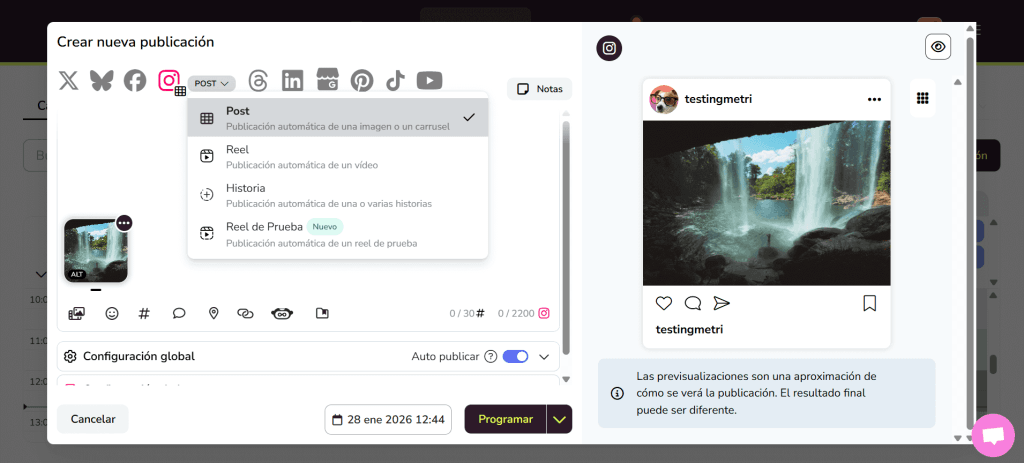Select the X (Twitter) network icon
Screen dimensions: 1024x463
coord(68,81)
